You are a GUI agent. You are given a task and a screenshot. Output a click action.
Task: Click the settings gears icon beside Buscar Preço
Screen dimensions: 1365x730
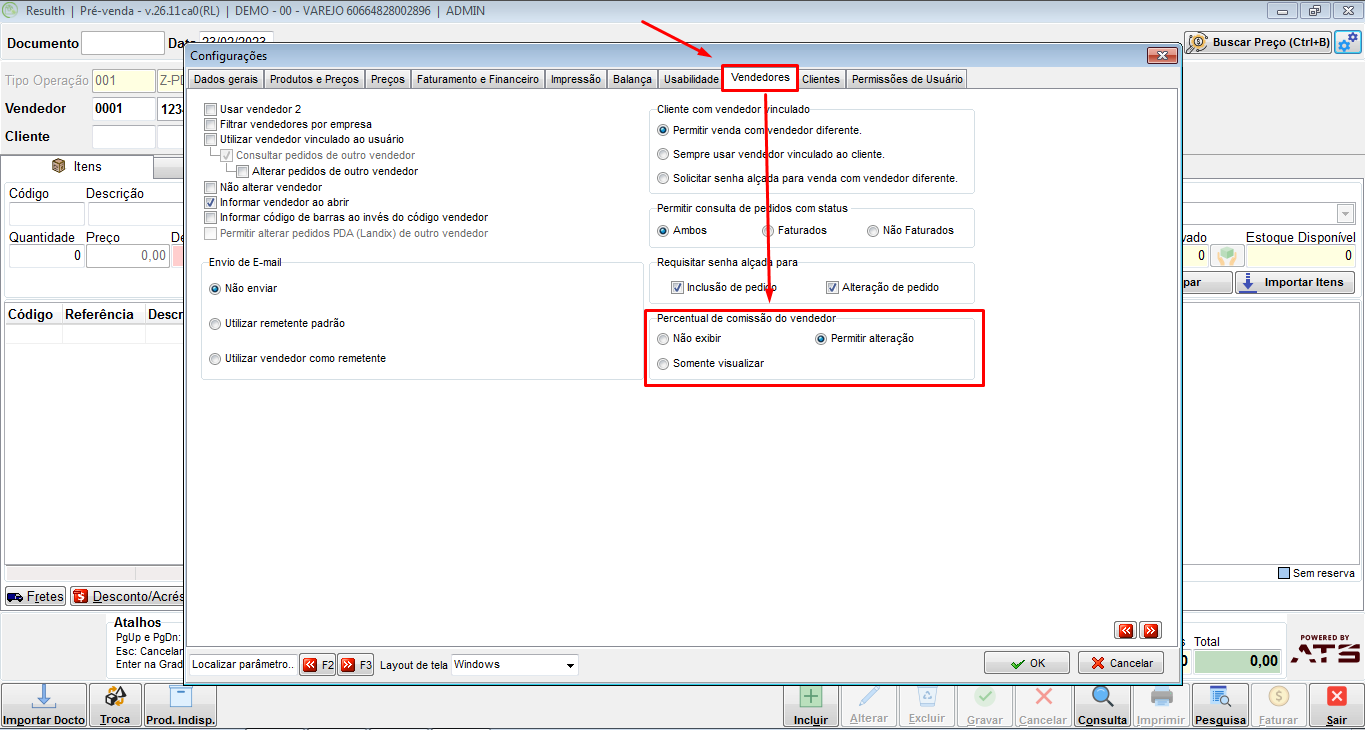click(x=1348, y=43)
